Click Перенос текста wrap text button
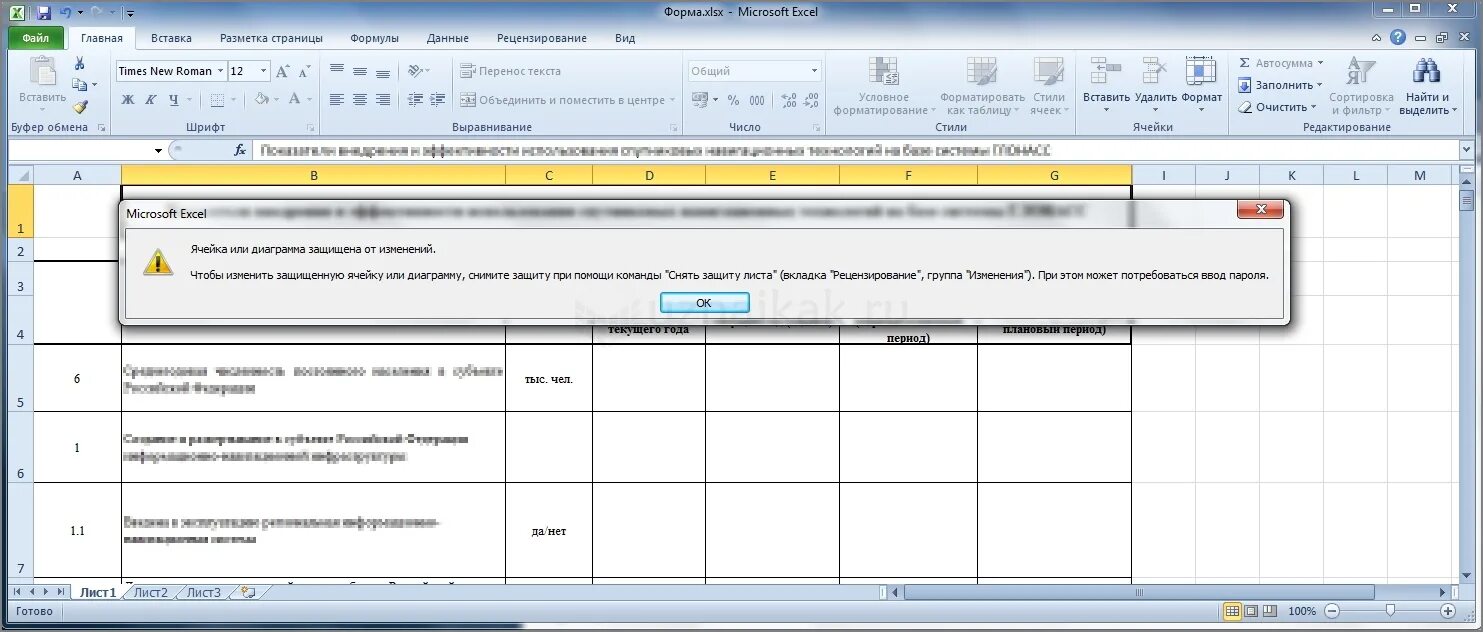Image resolution: width=1483 pixels, height=632 pixels. click(511, 71)
